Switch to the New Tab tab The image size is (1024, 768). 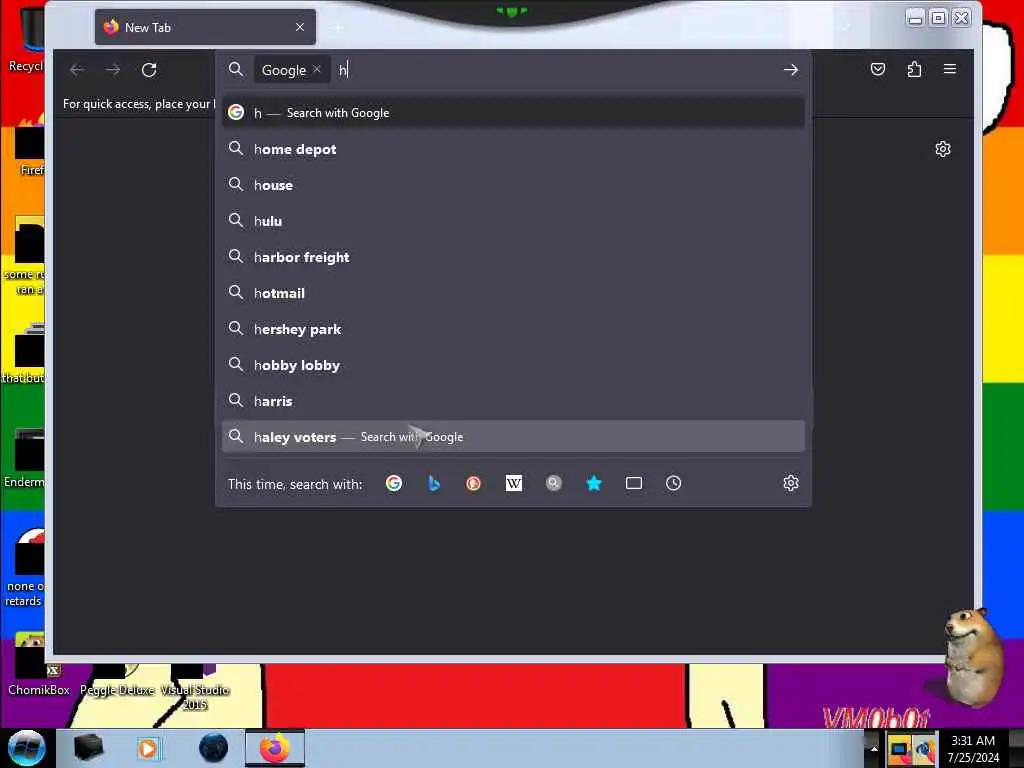coord(205,27)
